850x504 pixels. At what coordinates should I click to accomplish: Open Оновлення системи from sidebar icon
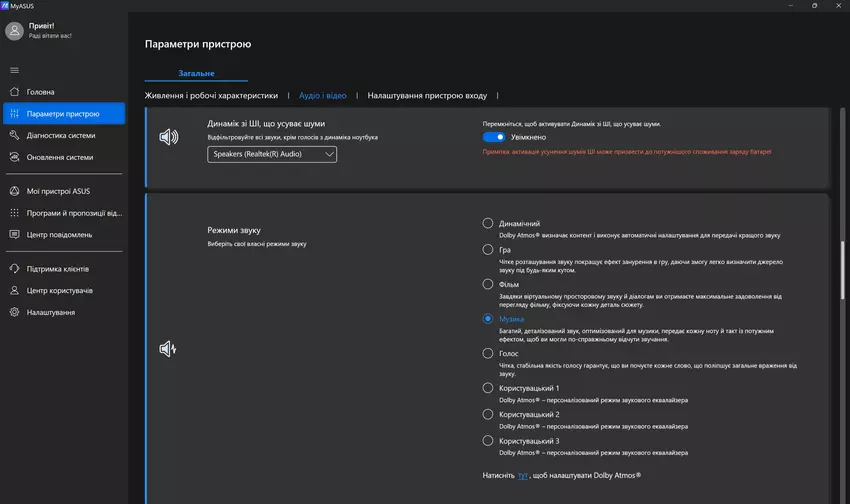pos(14,157)
